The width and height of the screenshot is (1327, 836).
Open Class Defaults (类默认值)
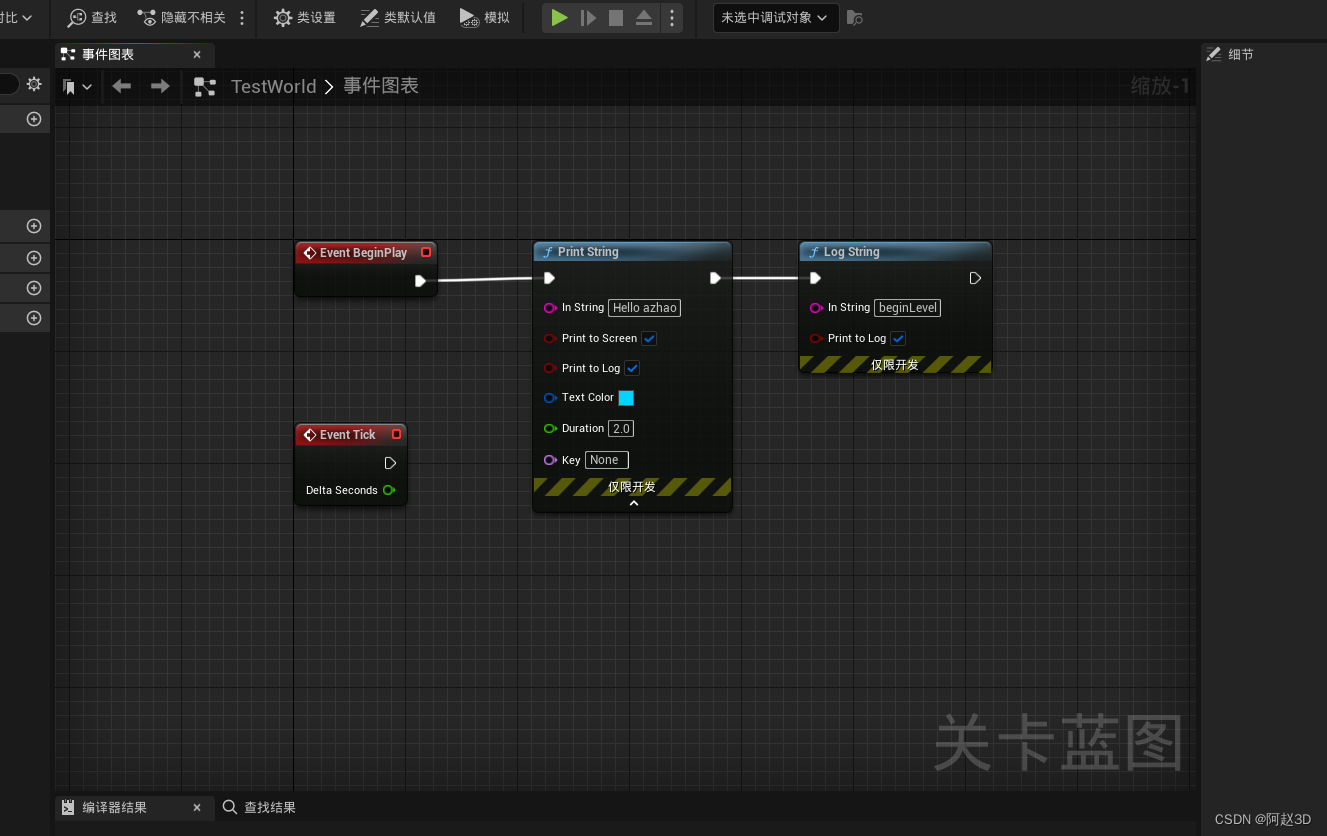398,18
